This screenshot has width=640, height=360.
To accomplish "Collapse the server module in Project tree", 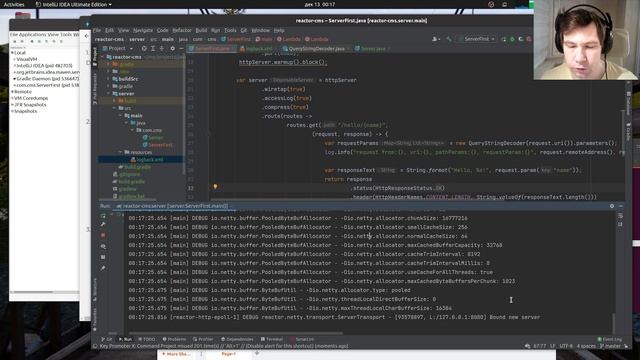I will (x=109, y=93).
